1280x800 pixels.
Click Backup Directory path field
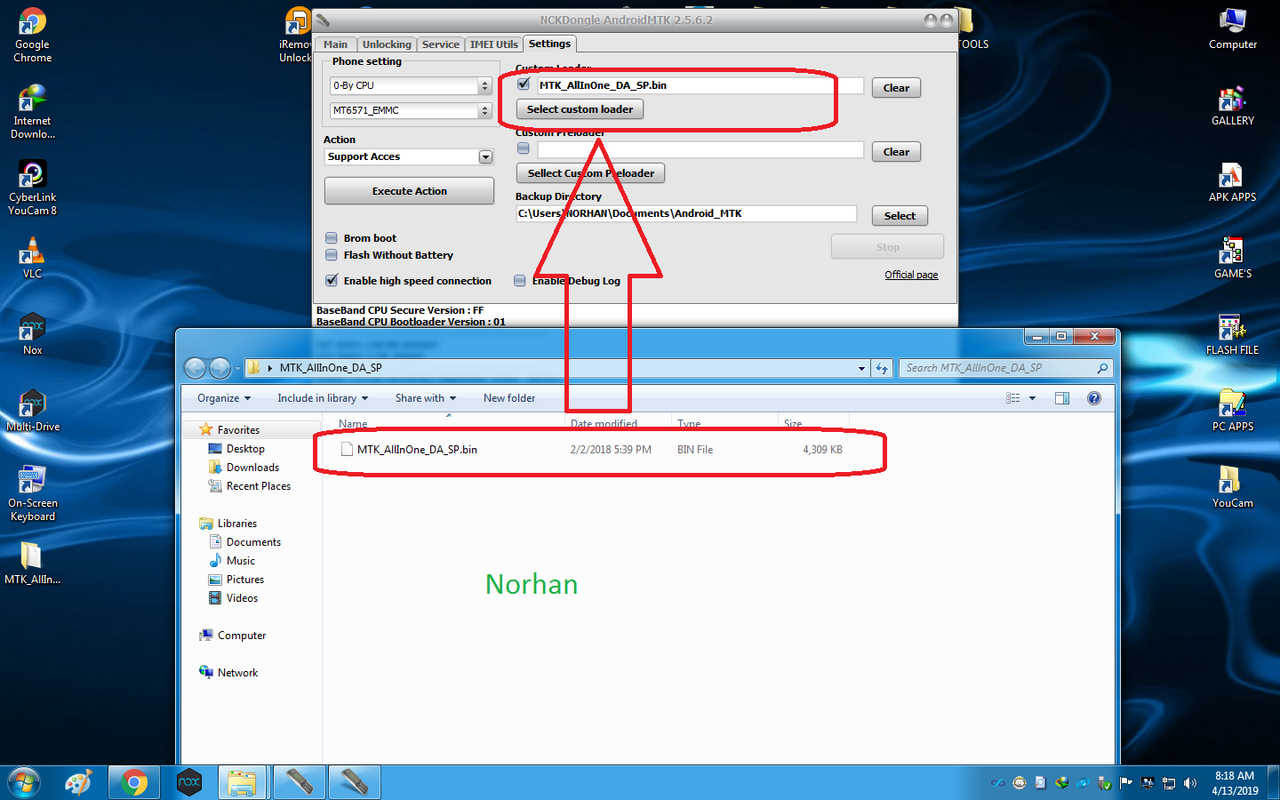686,214
